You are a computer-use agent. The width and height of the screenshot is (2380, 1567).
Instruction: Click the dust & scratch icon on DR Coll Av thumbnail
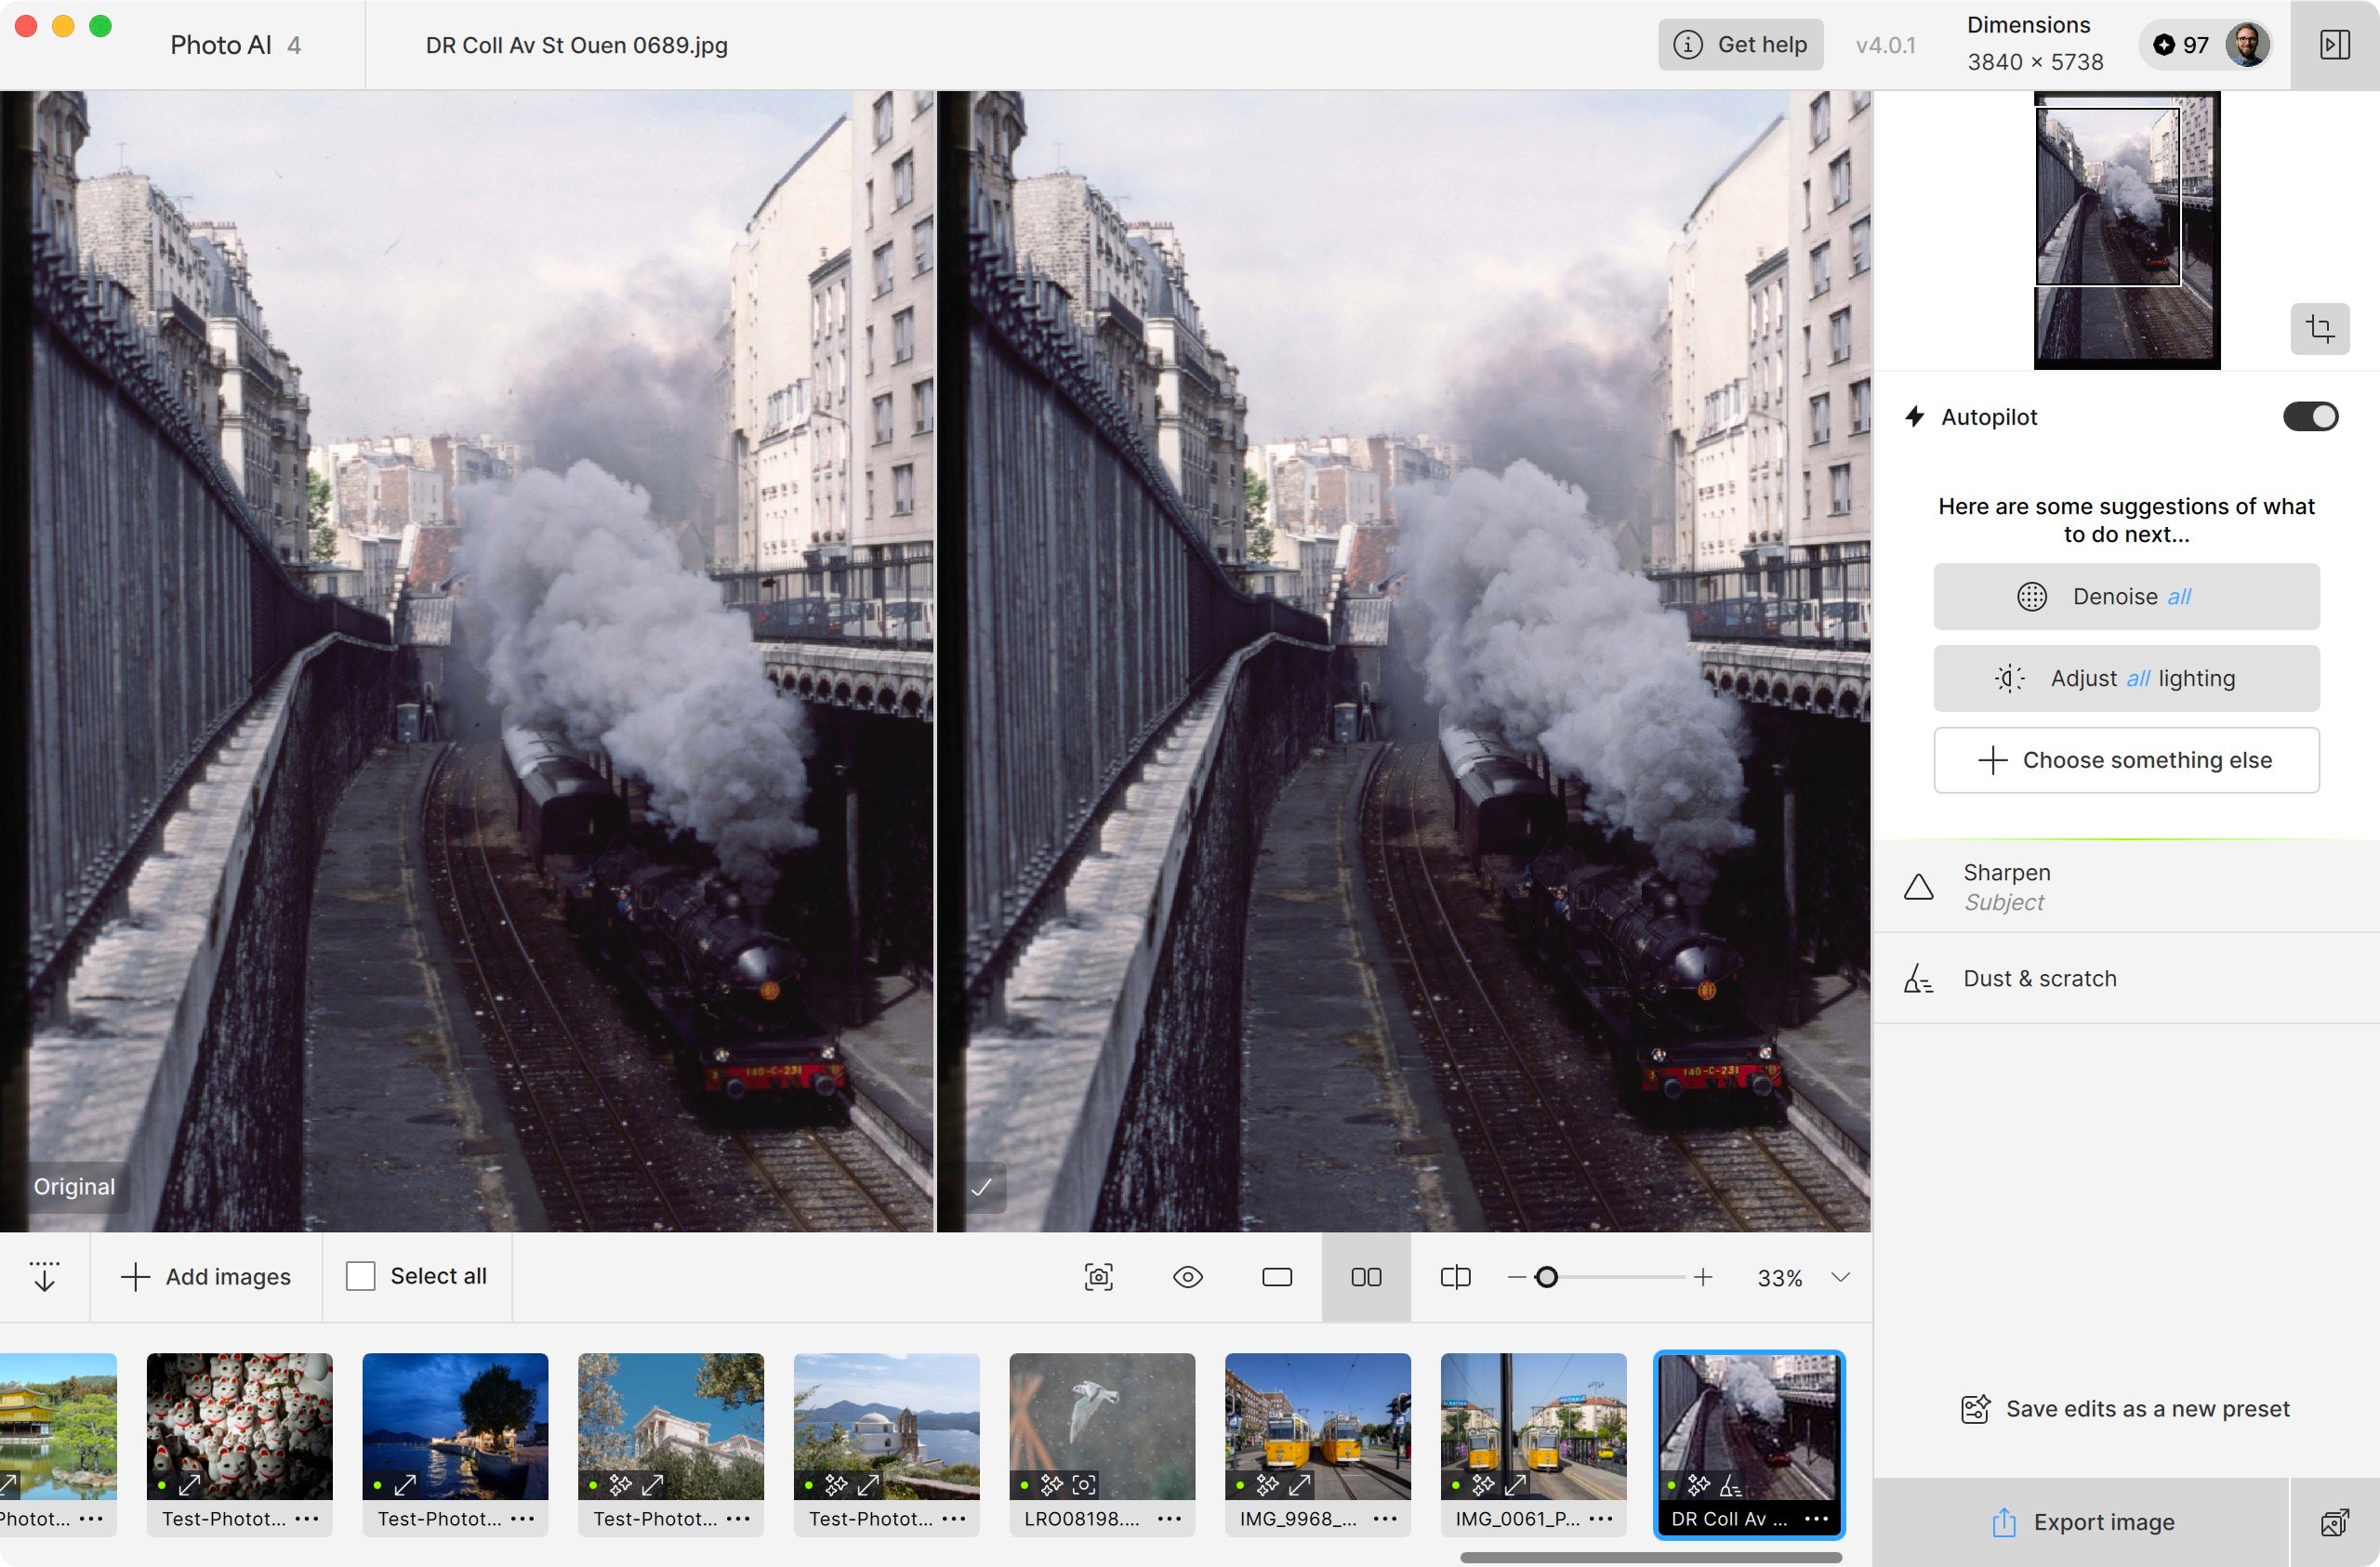1731,1485
